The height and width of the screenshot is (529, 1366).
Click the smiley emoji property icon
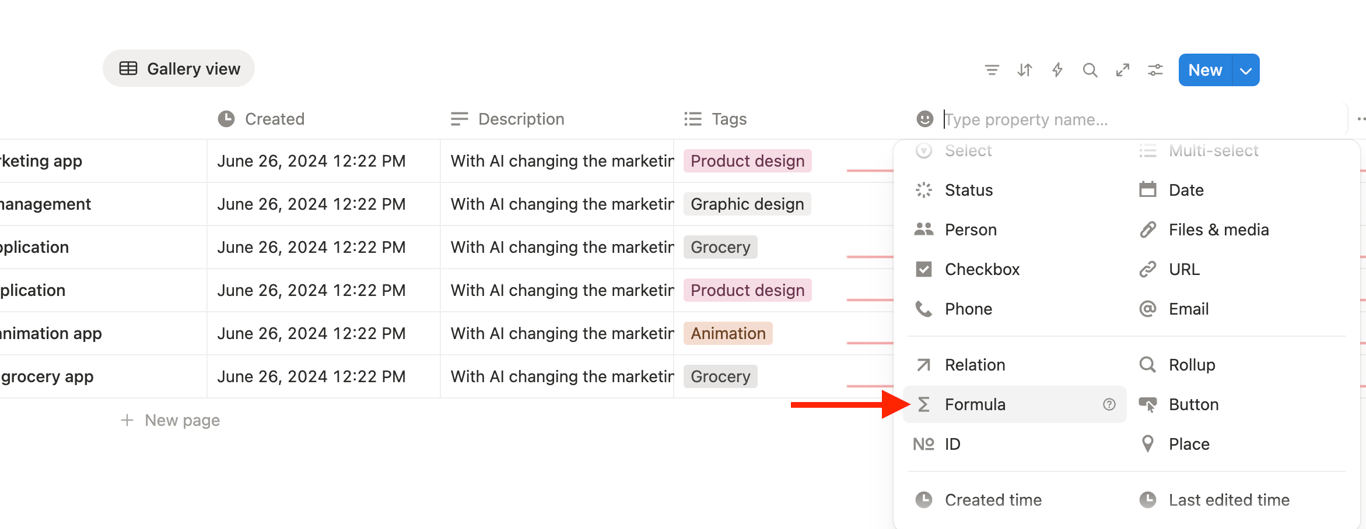point(925,119)
